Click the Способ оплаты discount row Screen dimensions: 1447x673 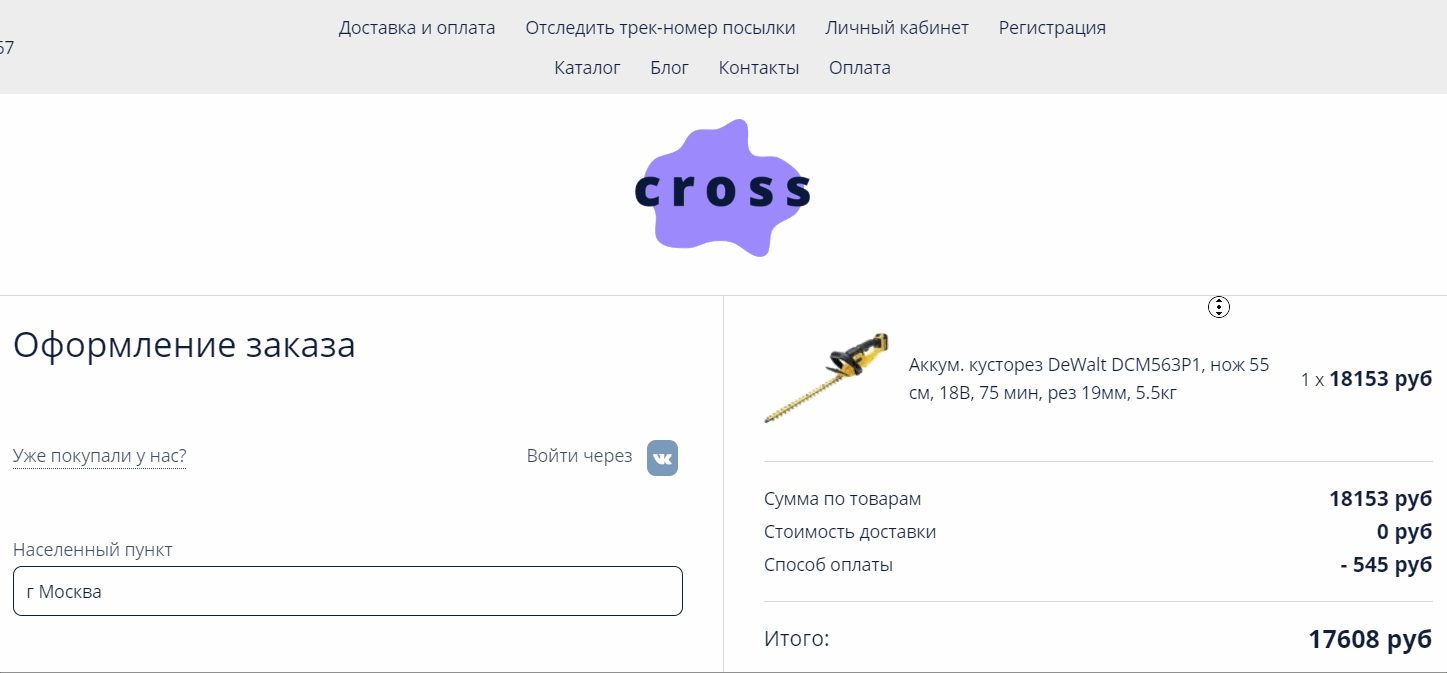point(1098,565)
